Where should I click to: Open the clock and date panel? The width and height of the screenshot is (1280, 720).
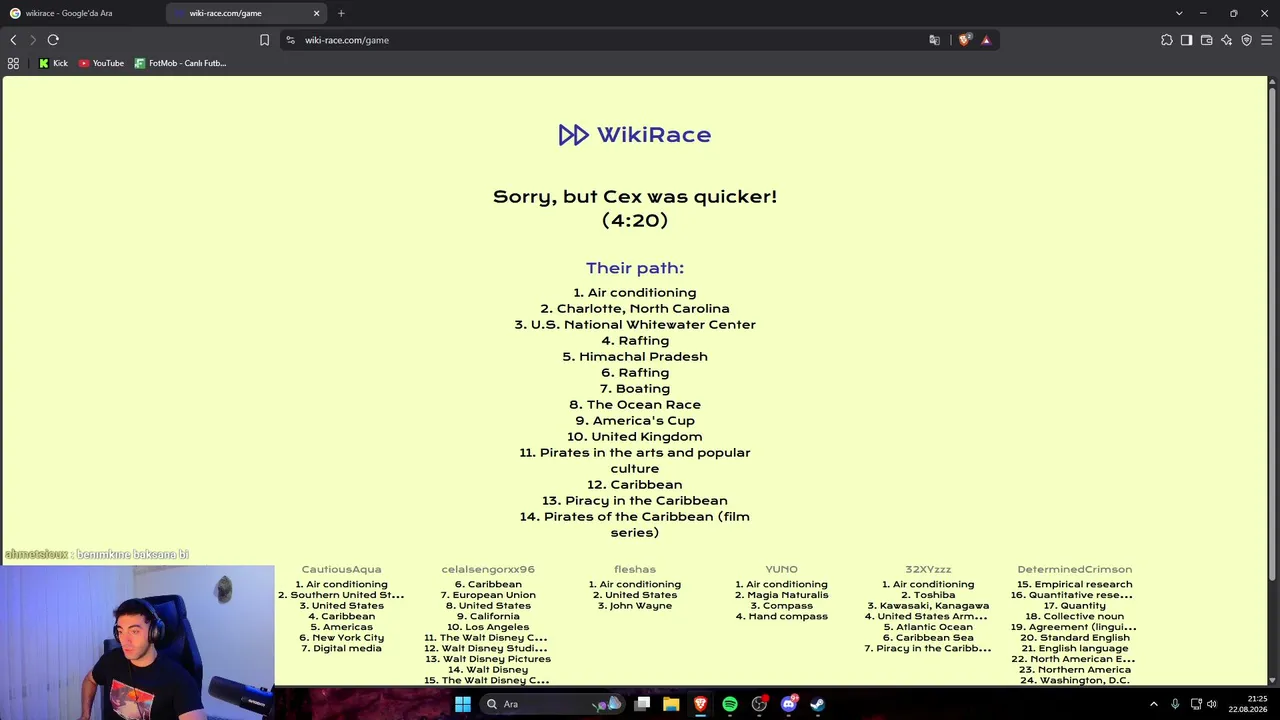[x=1249, y=704]
